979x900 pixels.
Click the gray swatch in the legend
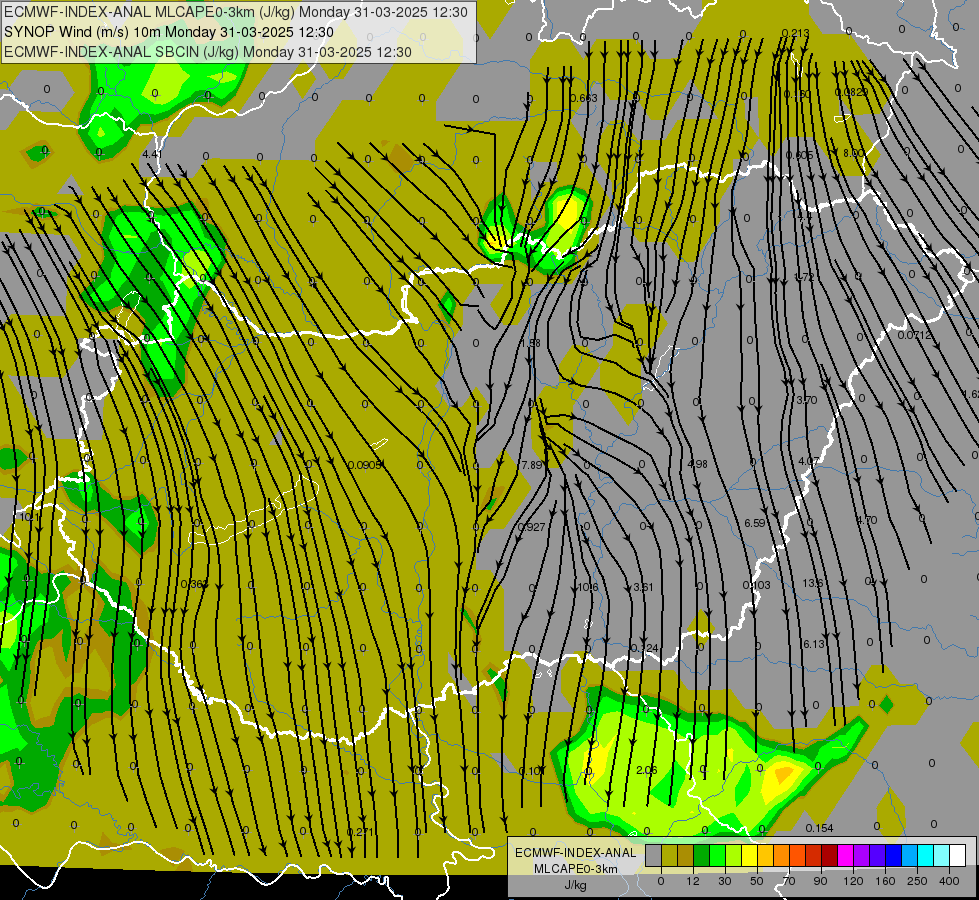click(x=654, y=855)
